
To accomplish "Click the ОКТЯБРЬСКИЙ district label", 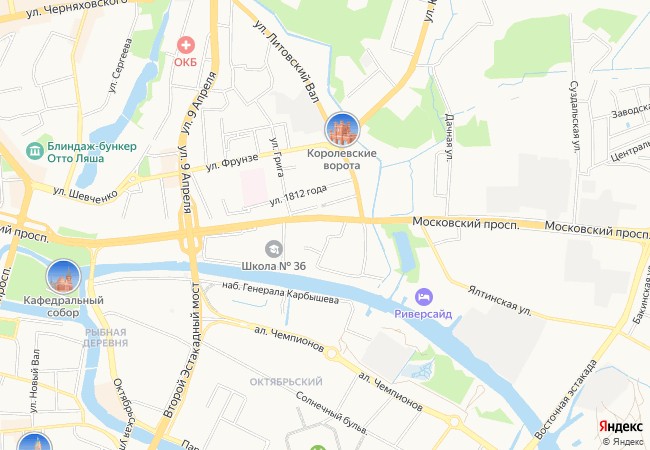I will click(x=286, y=382).
